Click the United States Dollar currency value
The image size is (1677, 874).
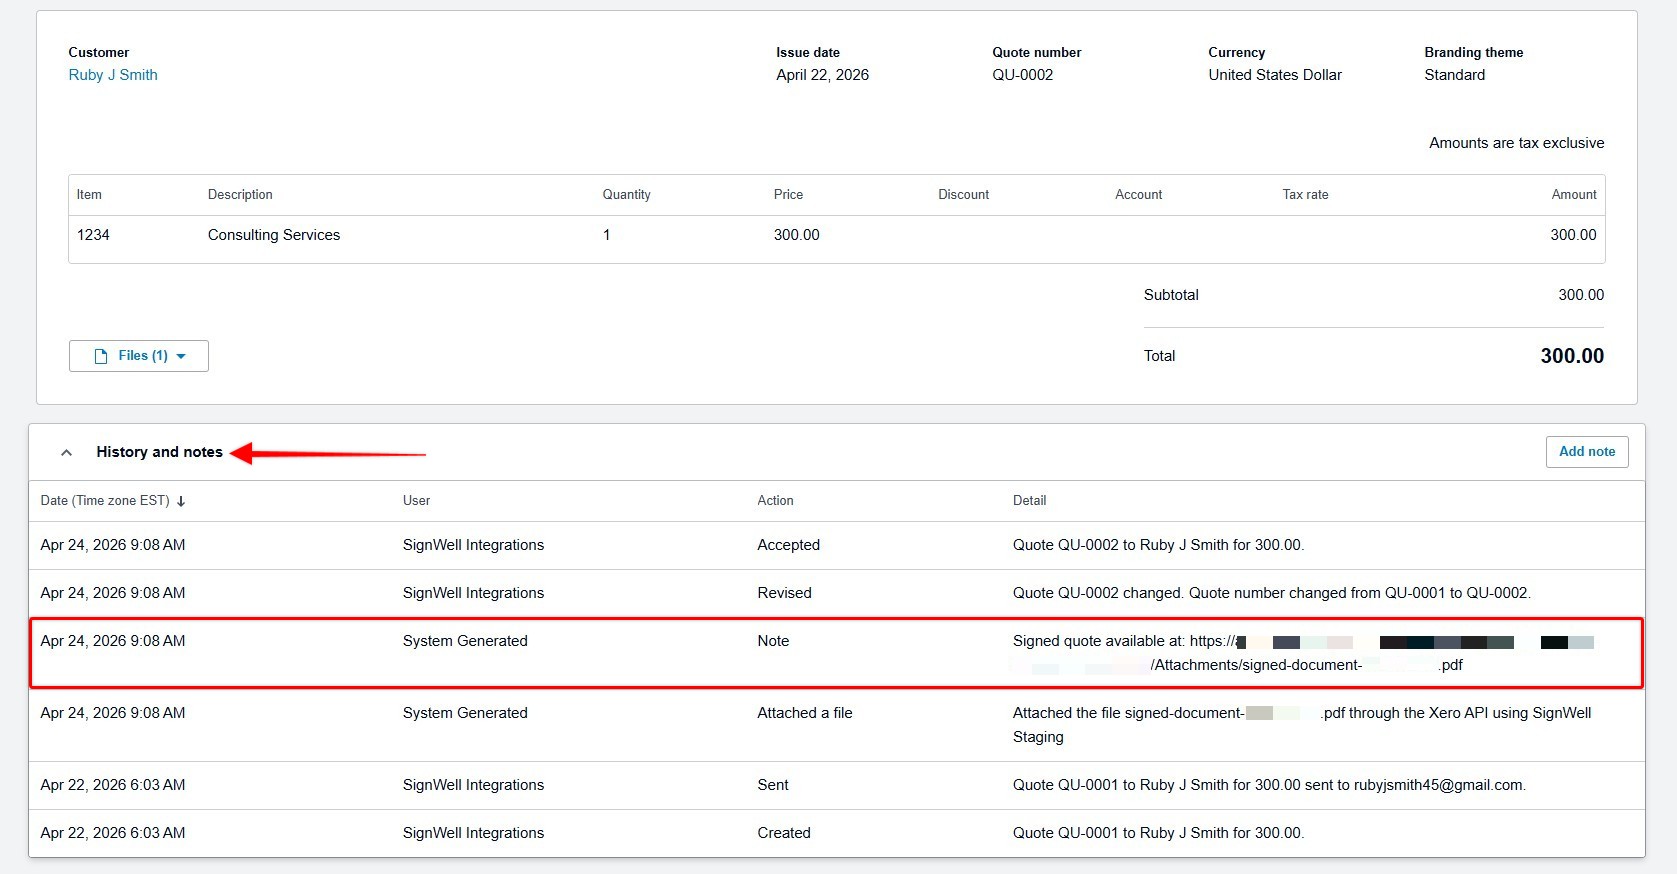click(1275, 75)
